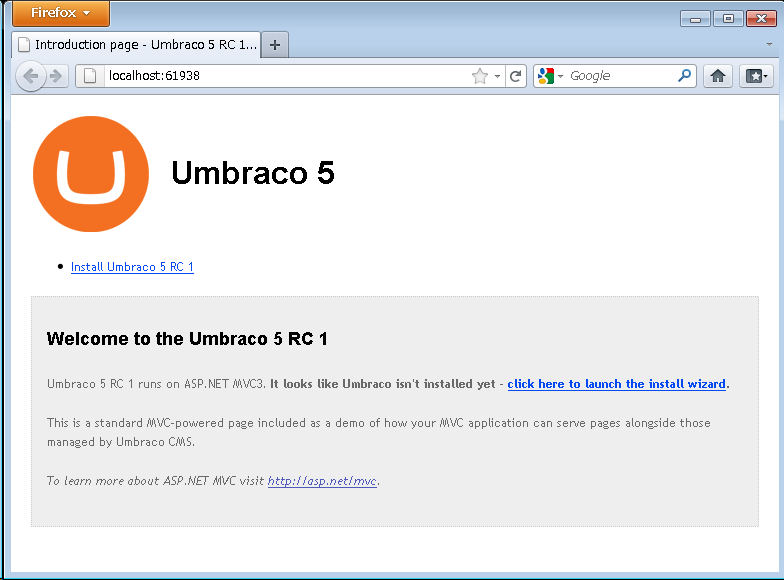
Task: Go to the home page icon
Action: pyautogui.click(x=718, y=76)
